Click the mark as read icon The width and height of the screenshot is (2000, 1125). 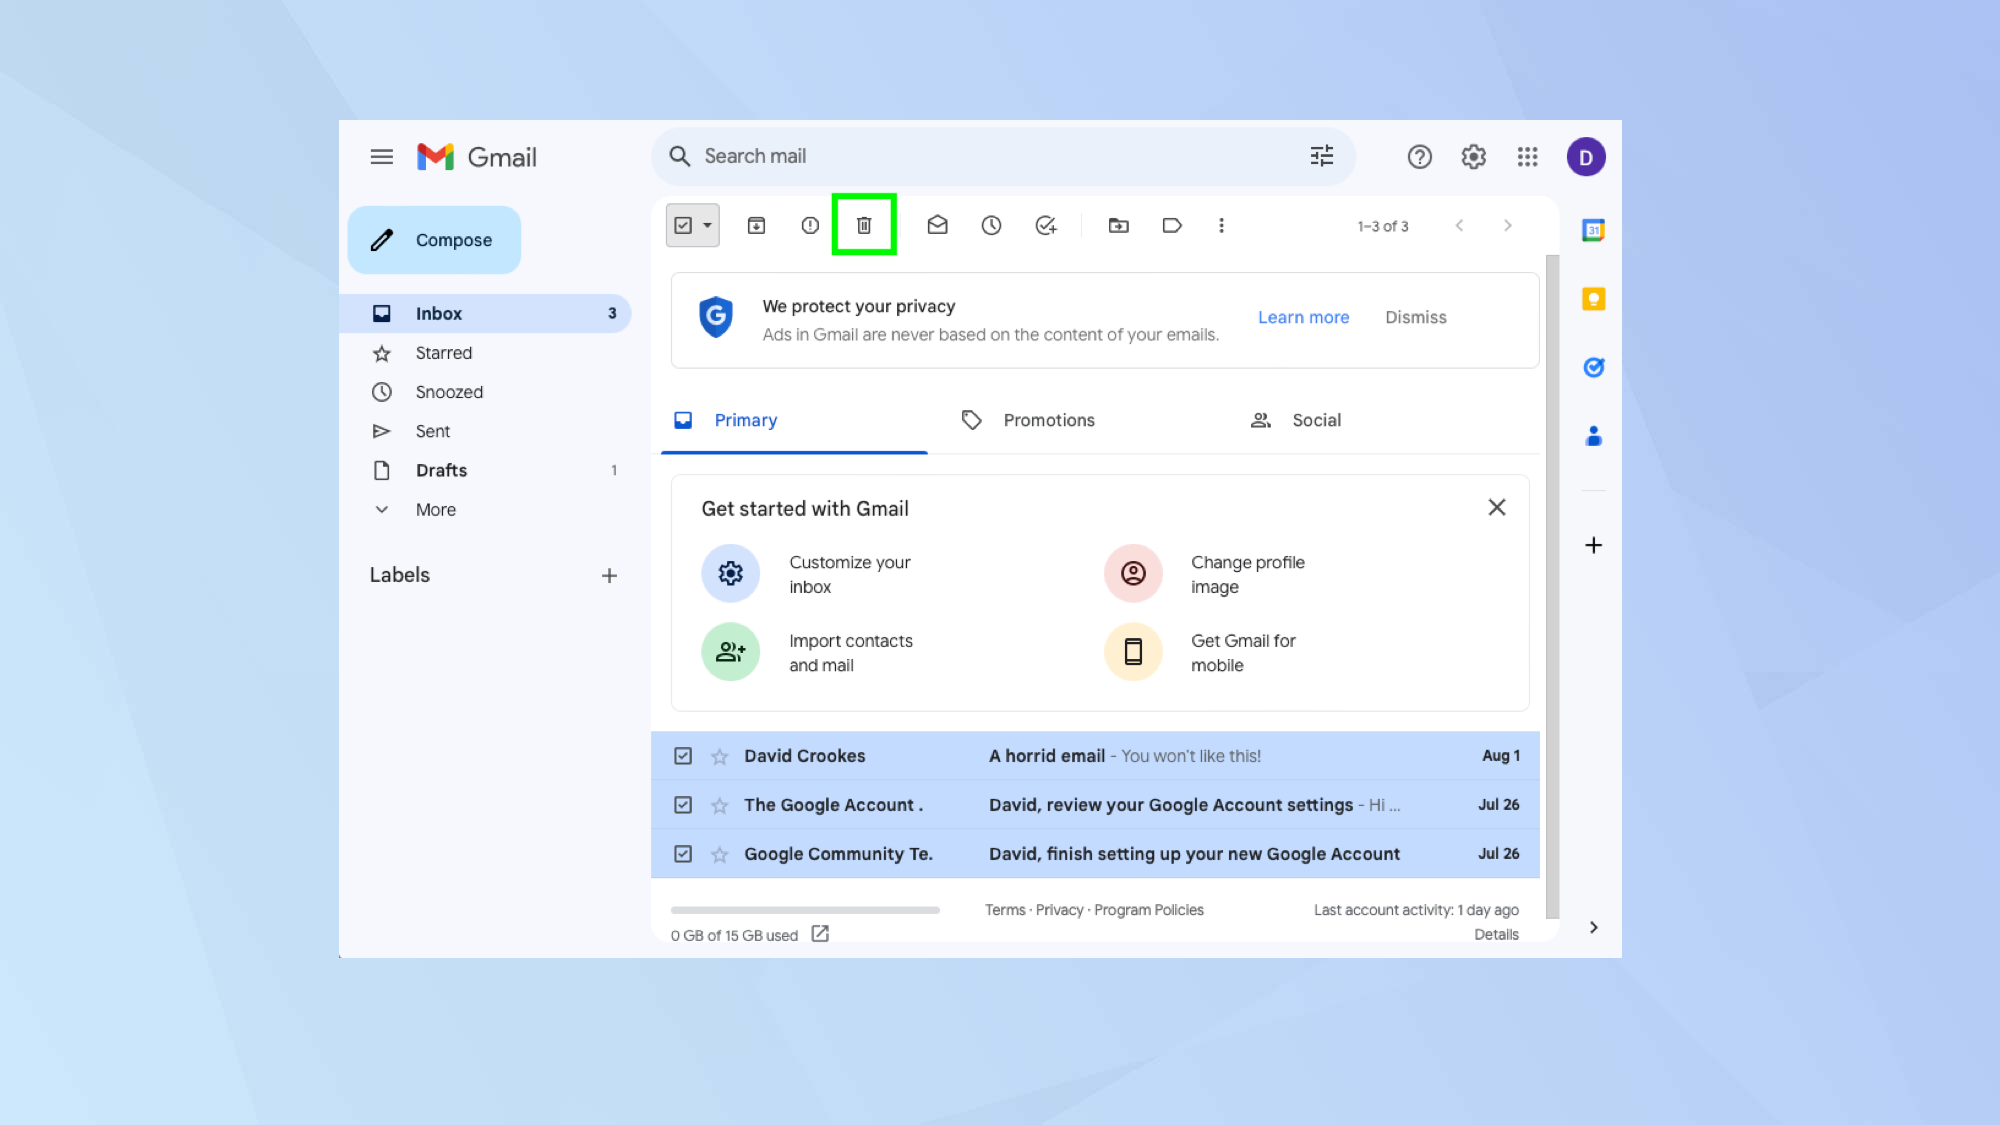click(x=937, y=224)
